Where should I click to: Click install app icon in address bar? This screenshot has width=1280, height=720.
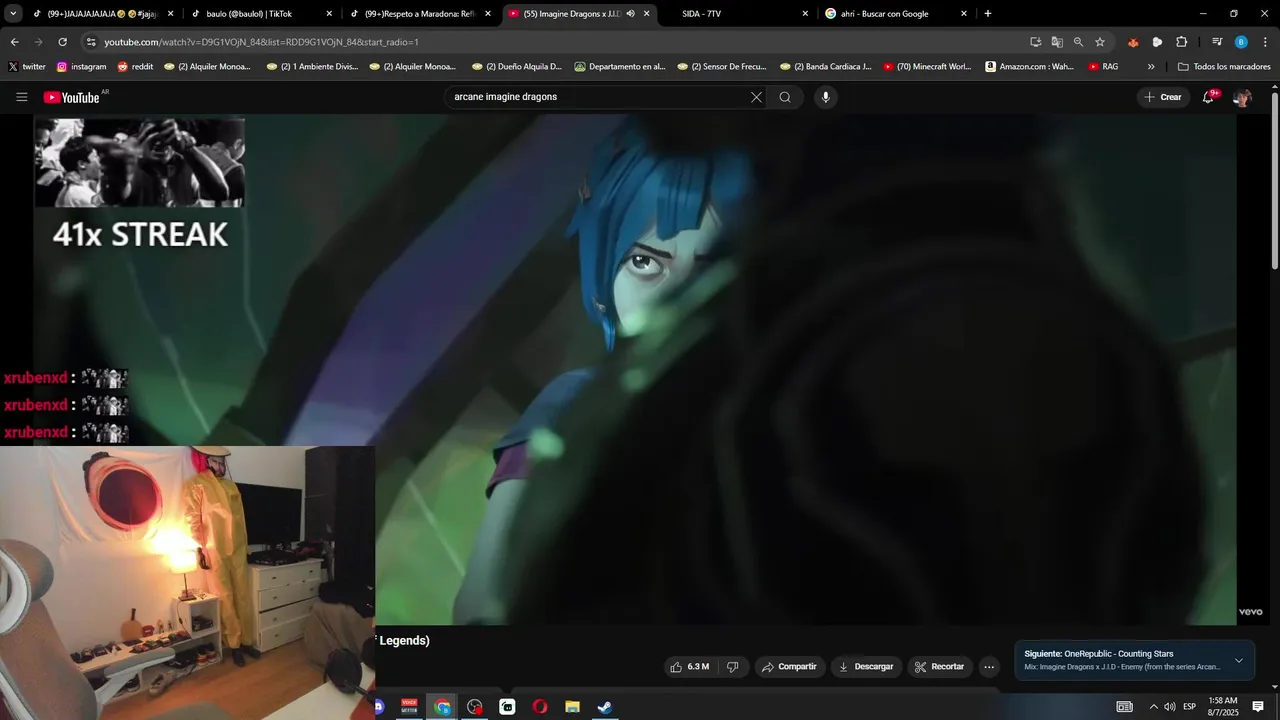(x=1035, y=42)
